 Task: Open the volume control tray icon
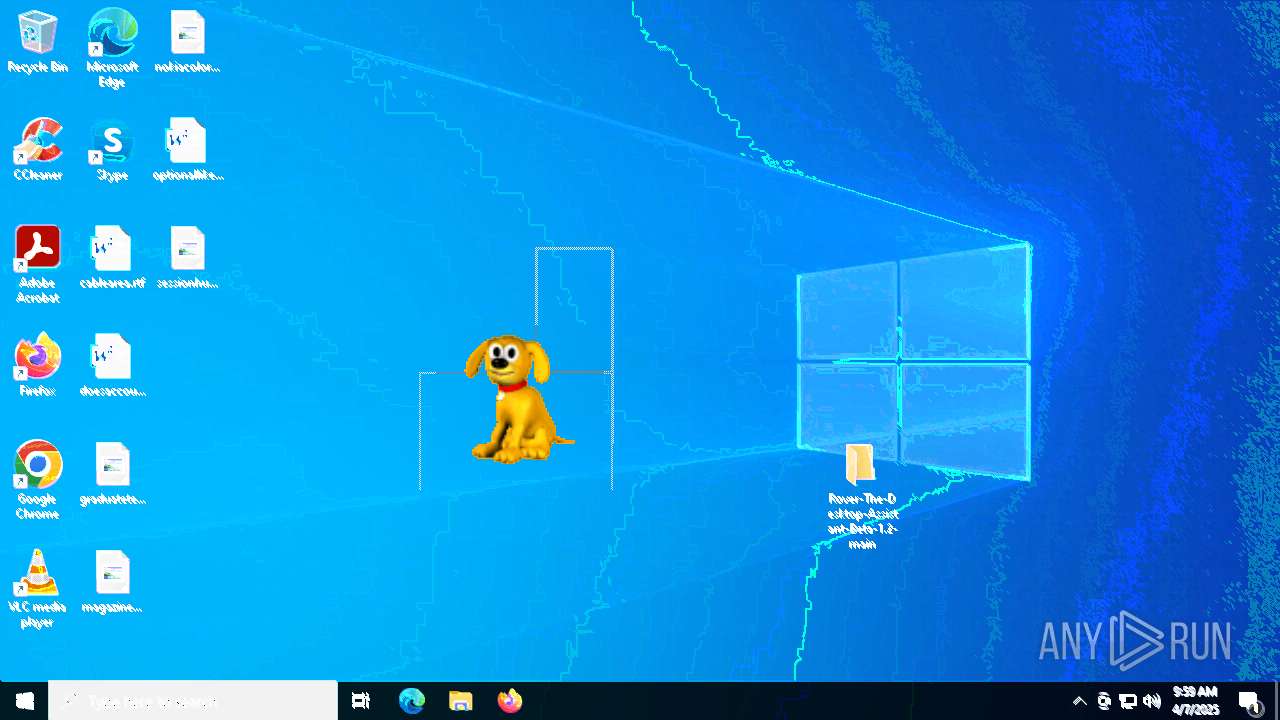[1152, 701]
